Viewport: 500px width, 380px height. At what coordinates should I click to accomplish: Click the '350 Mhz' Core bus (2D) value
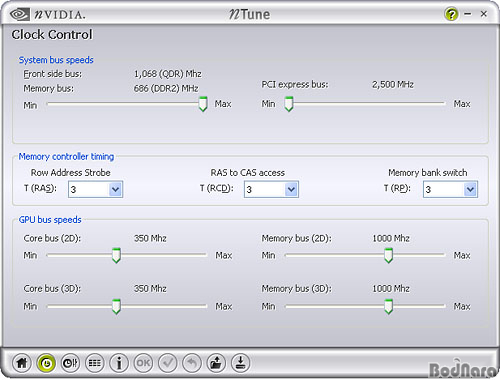pyautogui.click(x=150, y=238)
